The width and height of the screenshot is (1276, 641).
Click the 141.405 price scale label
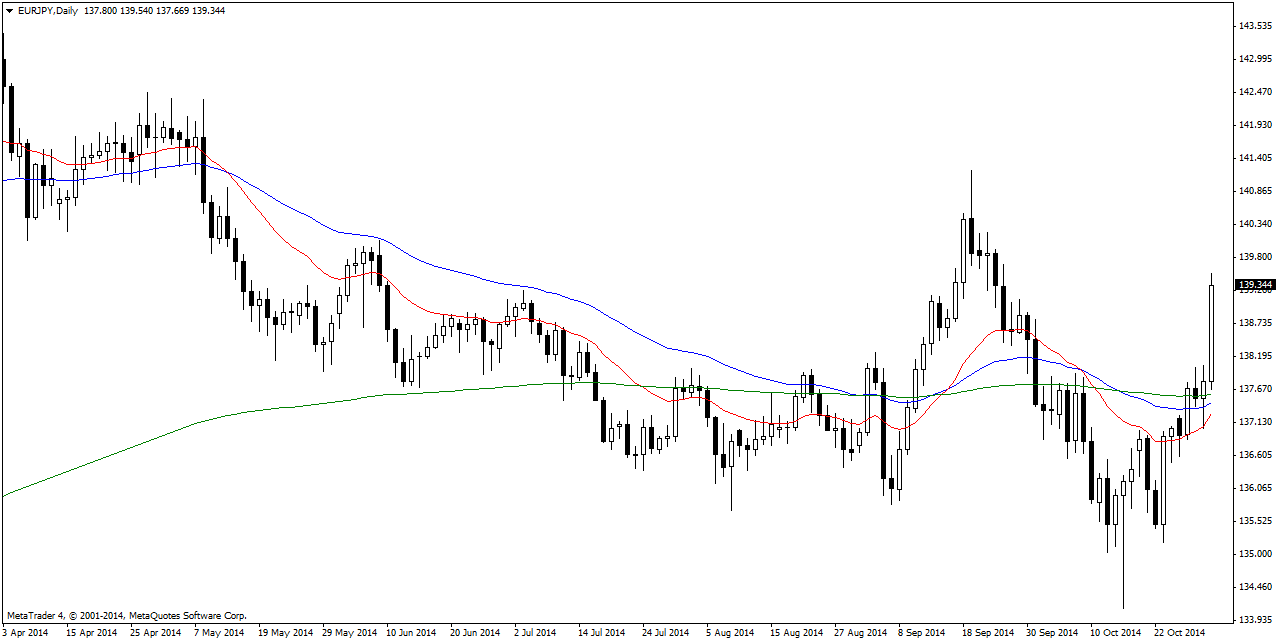(1255, 158)
